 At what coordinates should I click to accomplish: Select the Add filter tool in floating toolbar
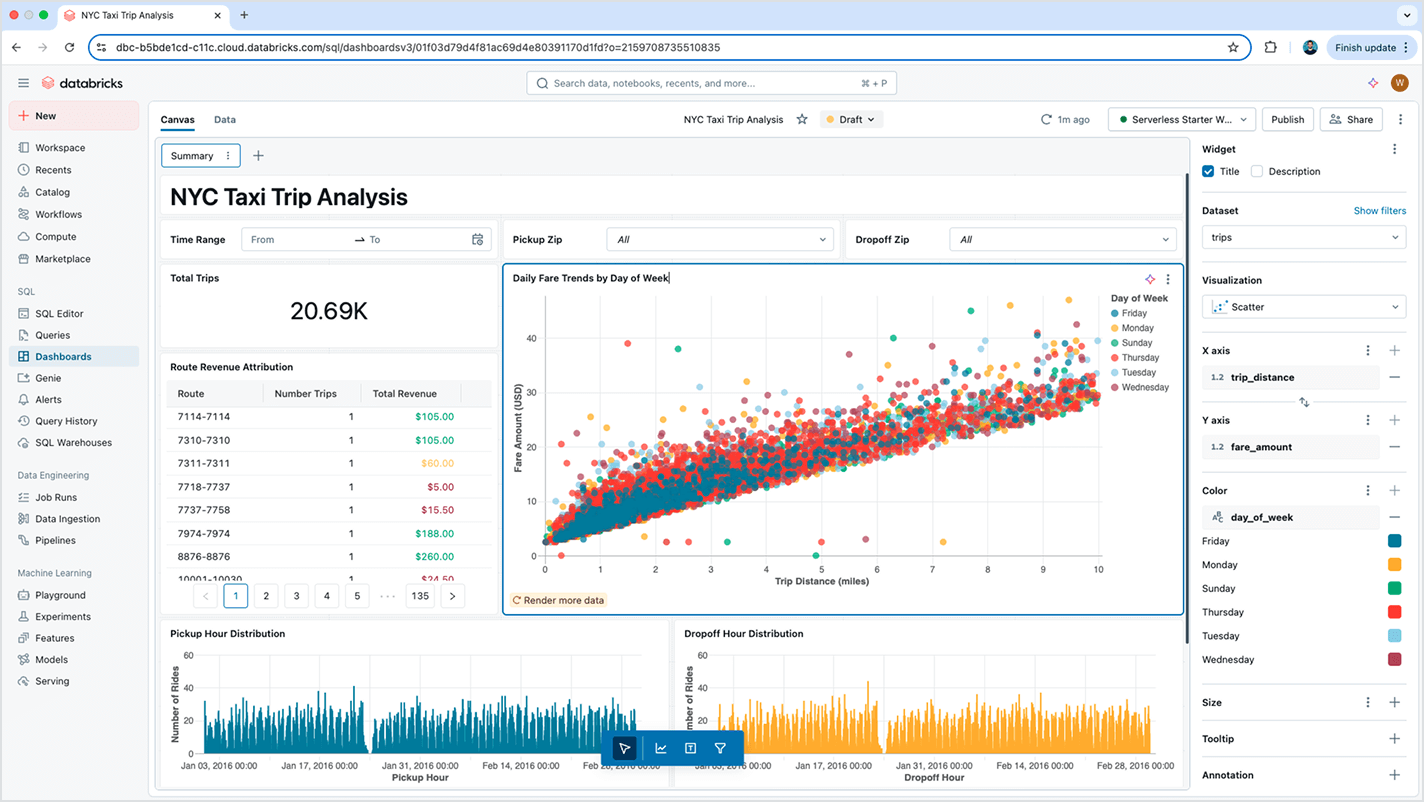coord(720,747)
